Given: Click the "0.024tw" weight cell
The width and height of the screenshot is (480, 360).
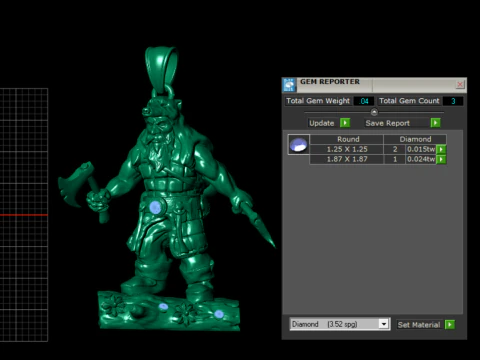Looking at the screenshot, I should 421,159.
